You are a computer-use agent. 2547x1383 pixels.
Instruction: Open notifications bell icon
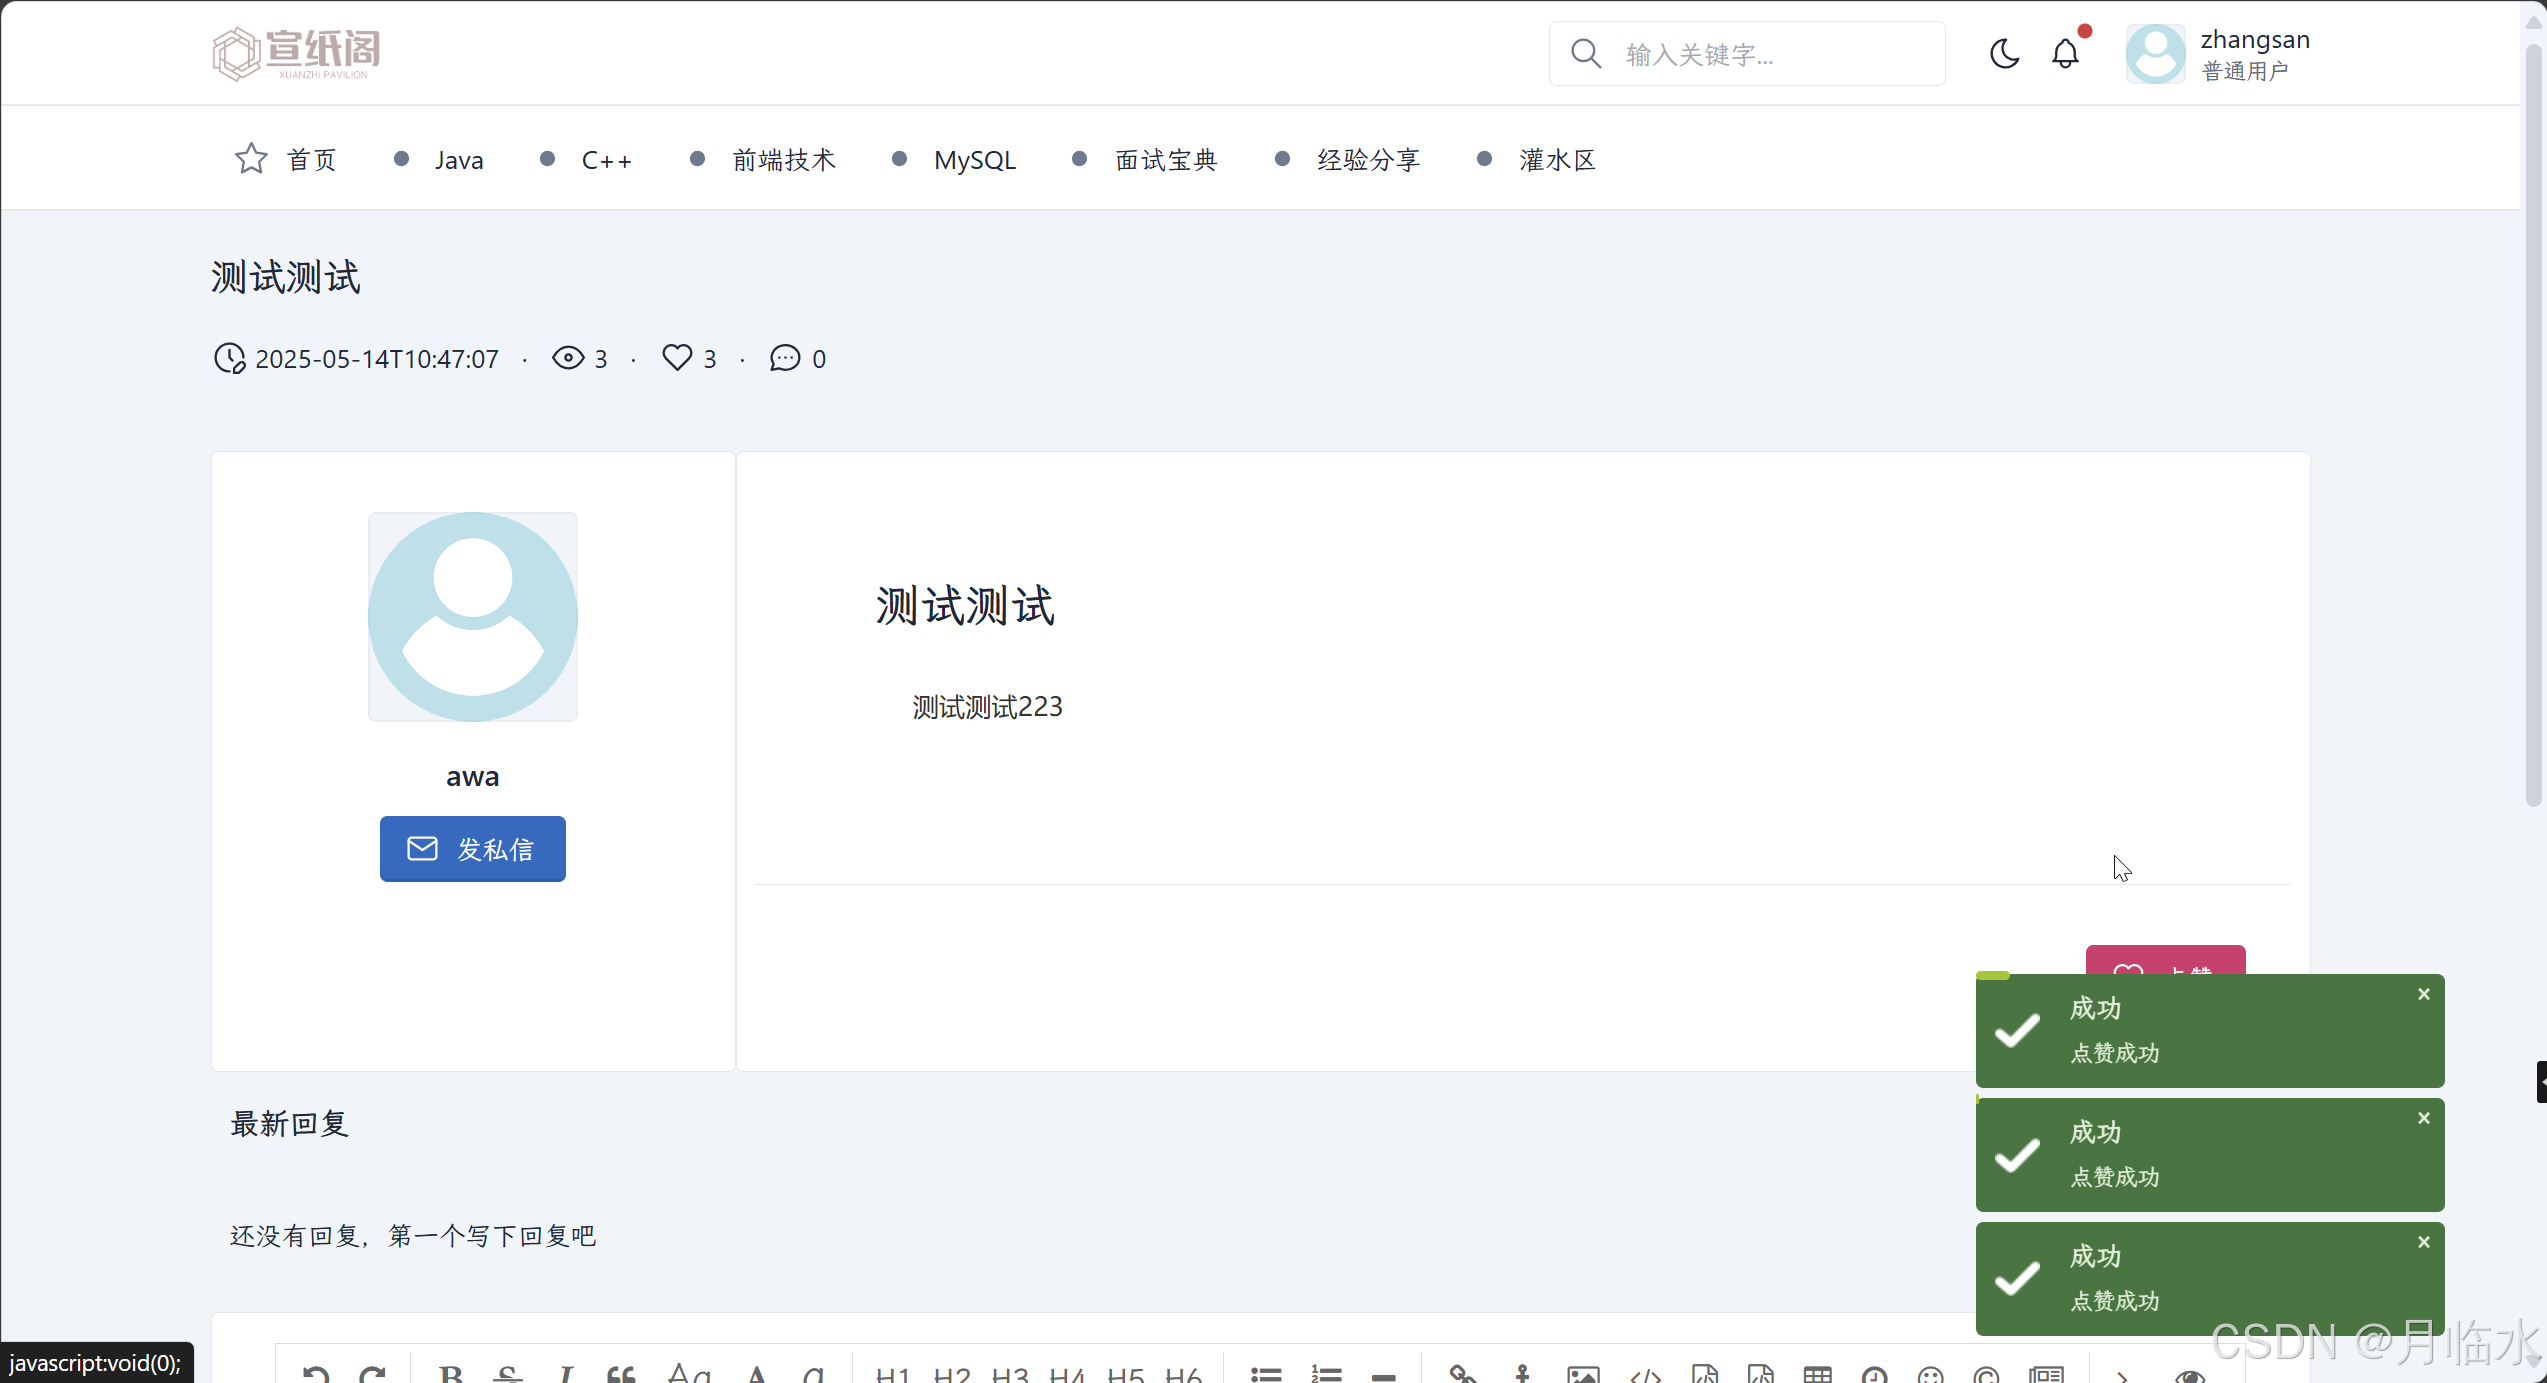[x=2065, y=53]
